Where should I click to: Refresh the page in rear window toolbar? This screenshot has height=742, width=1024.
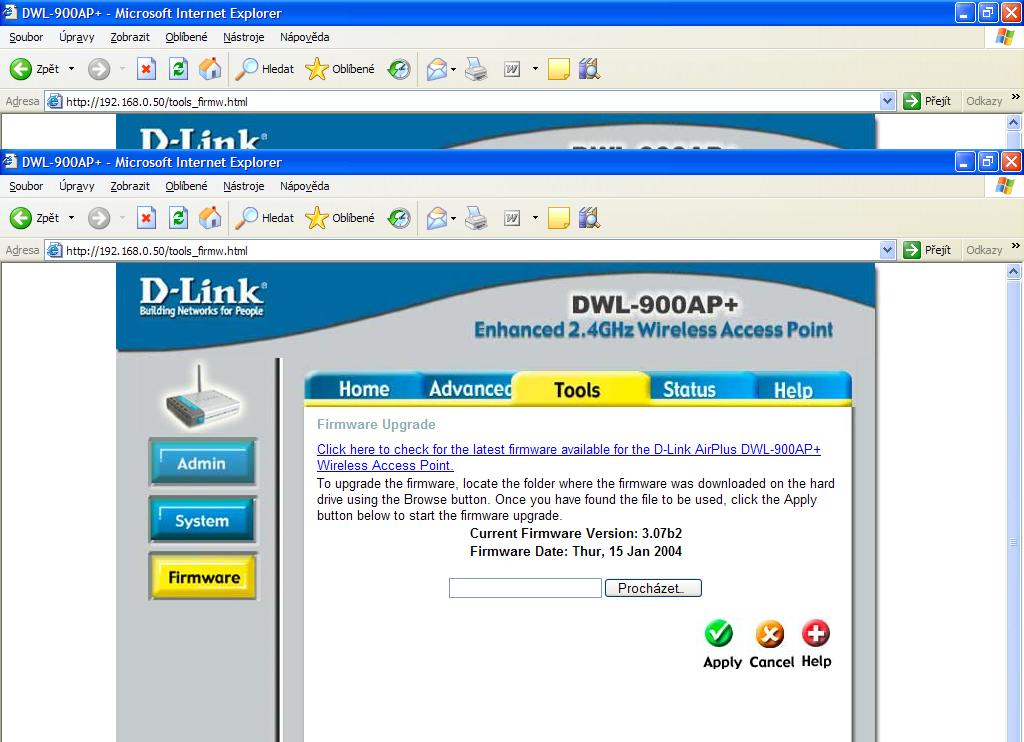click(178, 69)
